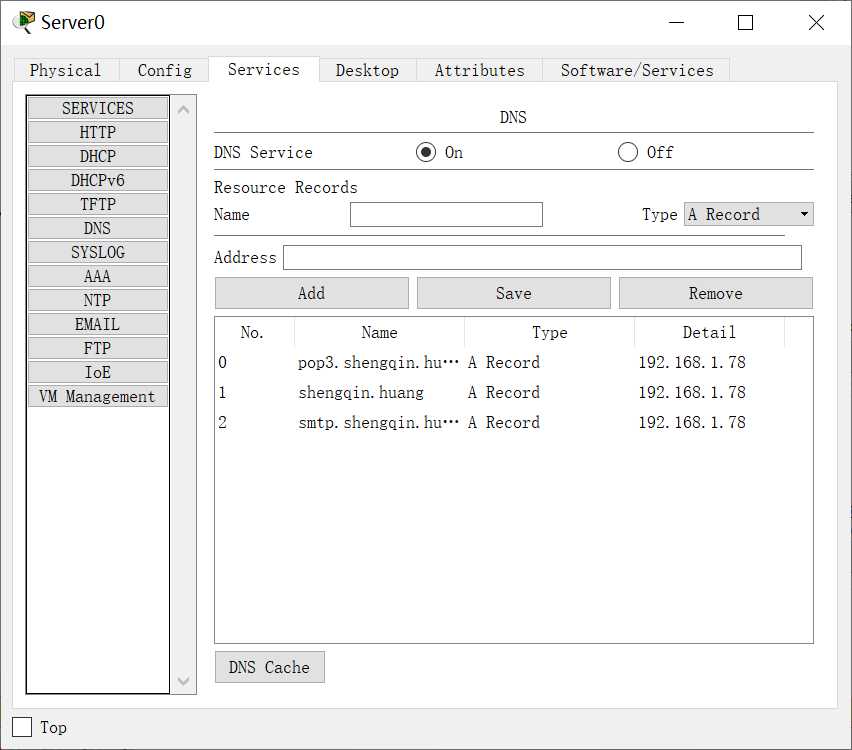Click the services list scroll down arrow

coord(183,680)
